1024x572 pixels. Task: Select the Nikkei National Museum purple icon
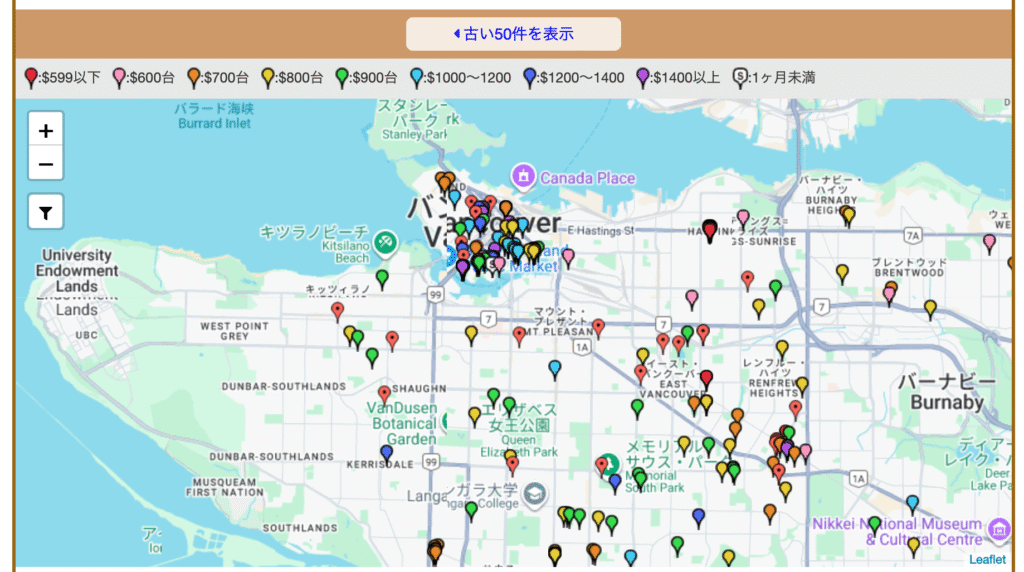(x=998, y=529)
